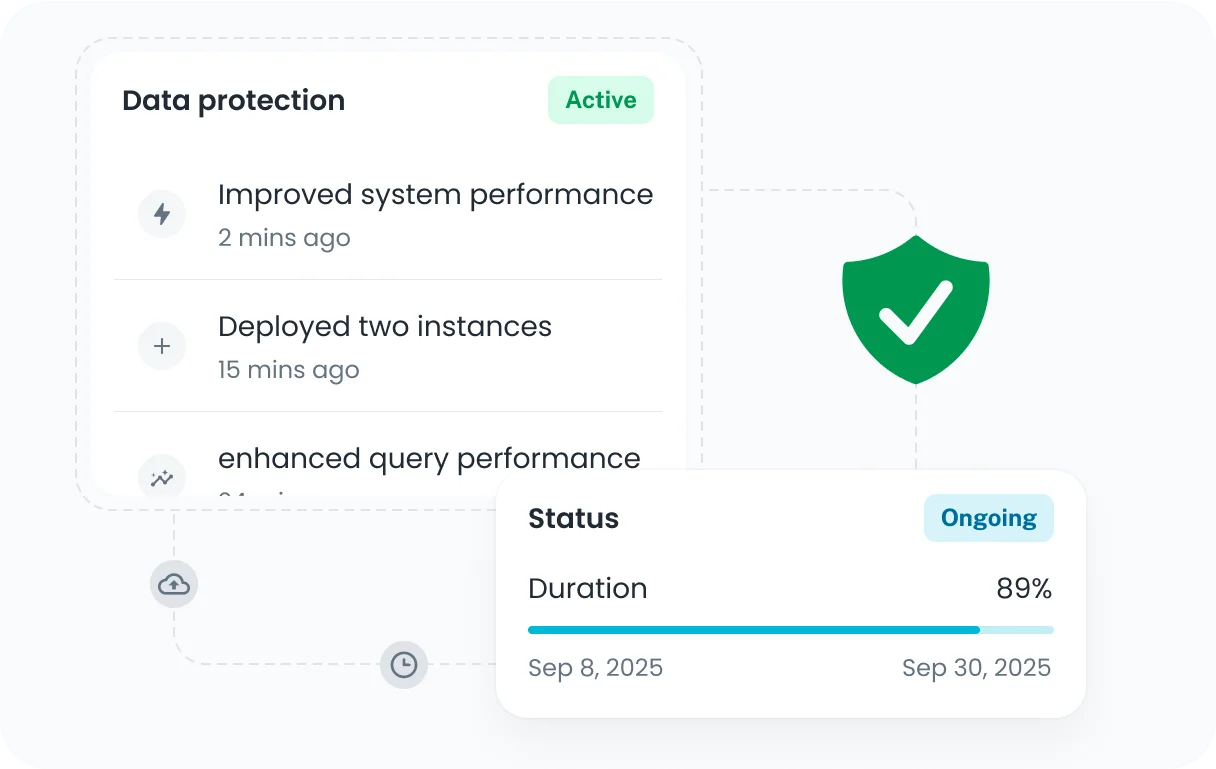1216x769 pixels.
Task: Click the green shield checkmark icon
Action: (915, 309)
